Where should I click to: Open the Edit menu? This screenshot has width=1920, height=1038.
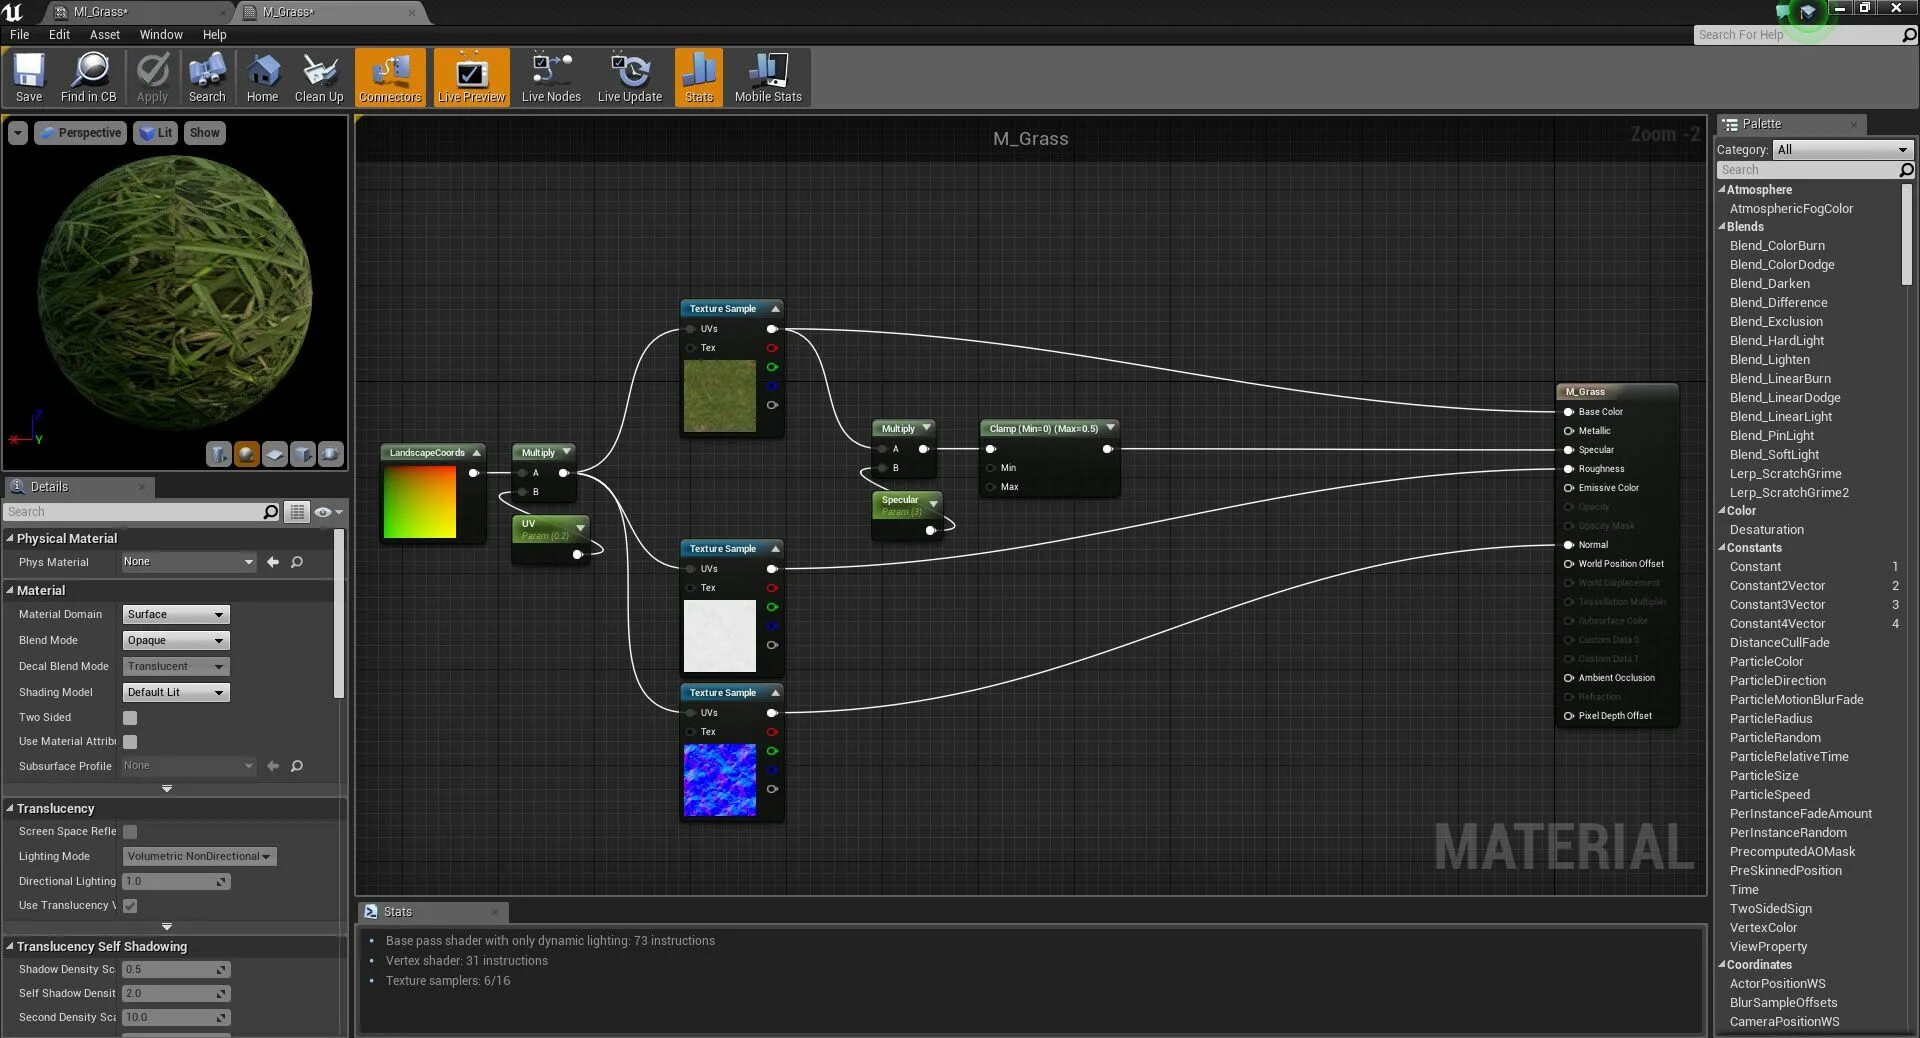click(x=59, y=35)
